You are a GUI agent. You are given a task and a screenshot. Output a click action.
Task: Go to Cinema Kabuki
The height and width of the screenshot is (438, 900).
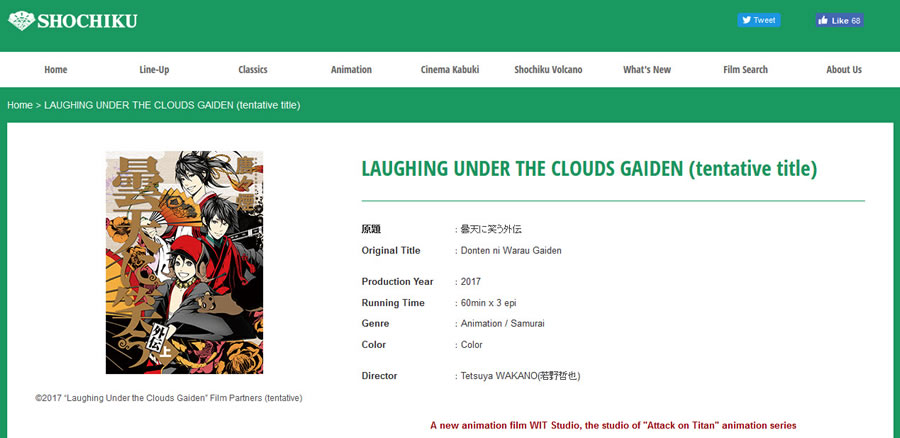click(x=450, y=69)
